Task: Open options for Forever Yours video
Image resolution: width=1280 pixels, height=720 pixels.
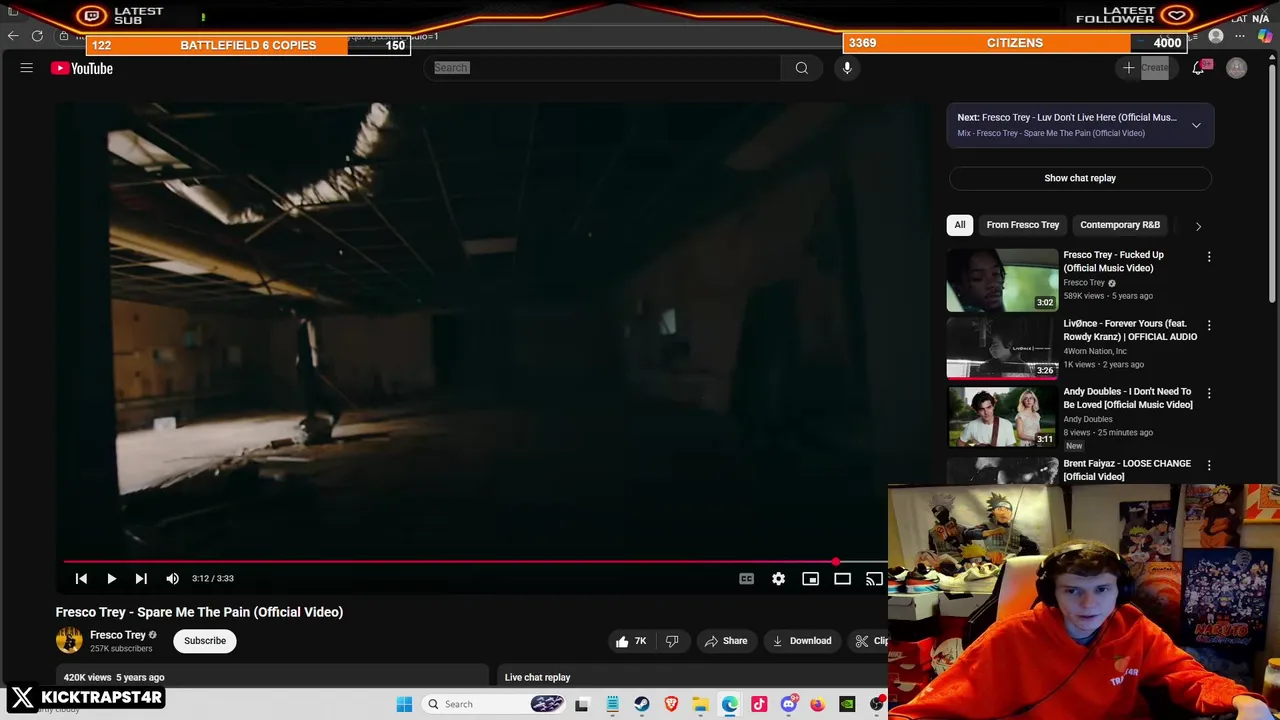Action: (x=1209, y=326)
